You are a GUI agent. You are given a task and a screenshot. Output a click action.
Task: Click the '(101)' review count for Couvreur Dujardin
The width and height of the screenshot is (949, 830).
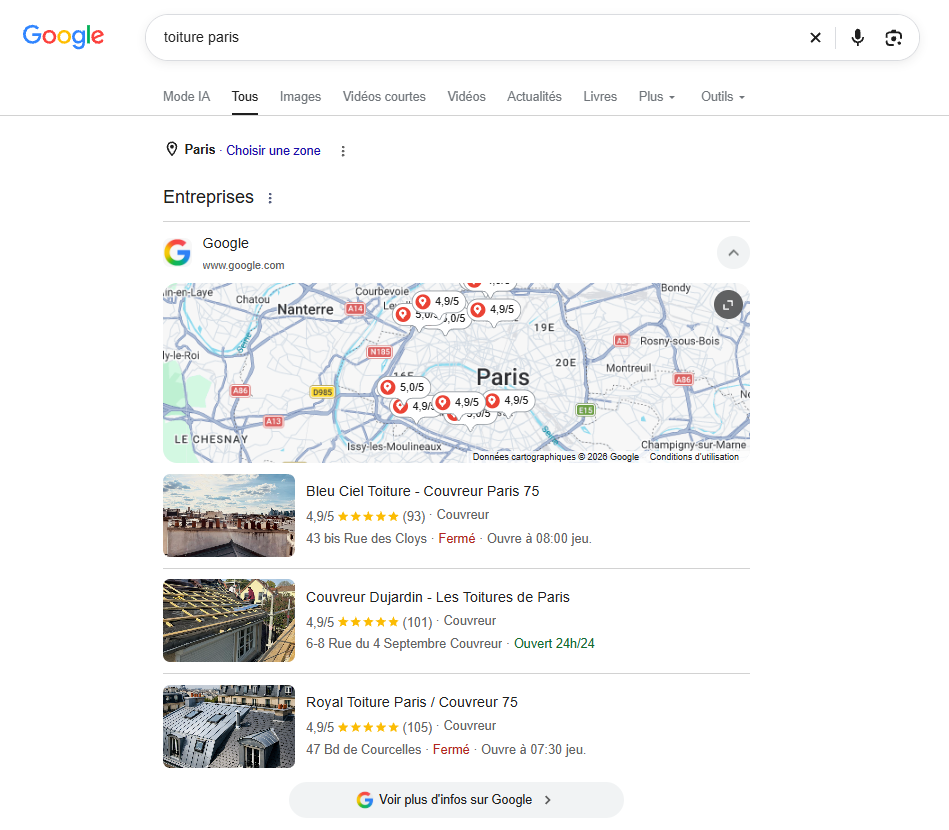(417, 622)
